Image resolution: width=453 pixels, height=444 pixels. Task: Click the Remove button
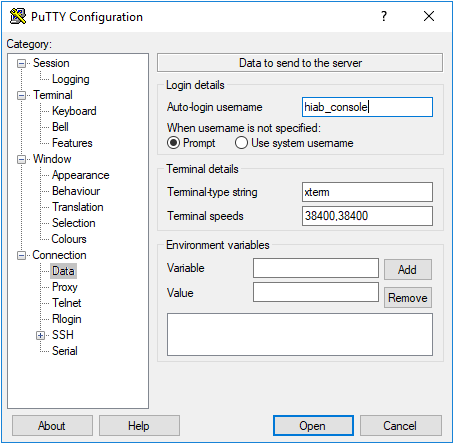(x=408, y=298)
